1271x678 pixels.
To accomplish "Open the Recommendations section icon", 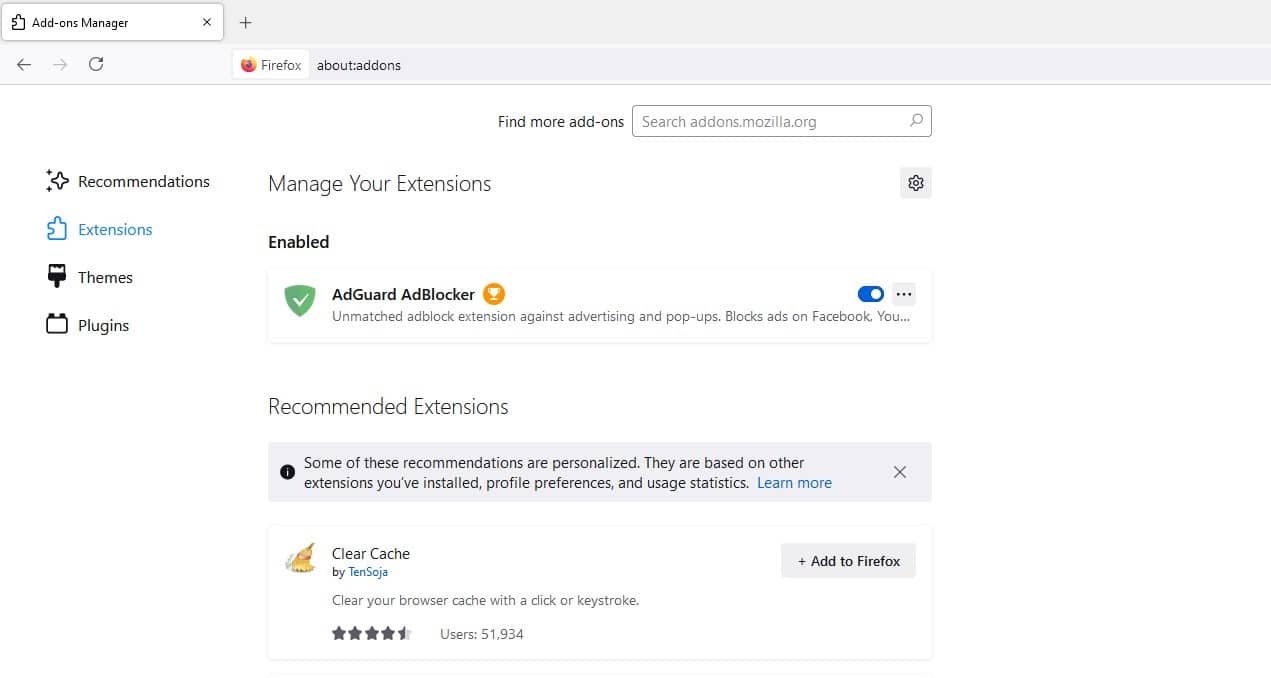I will (57, 181).
